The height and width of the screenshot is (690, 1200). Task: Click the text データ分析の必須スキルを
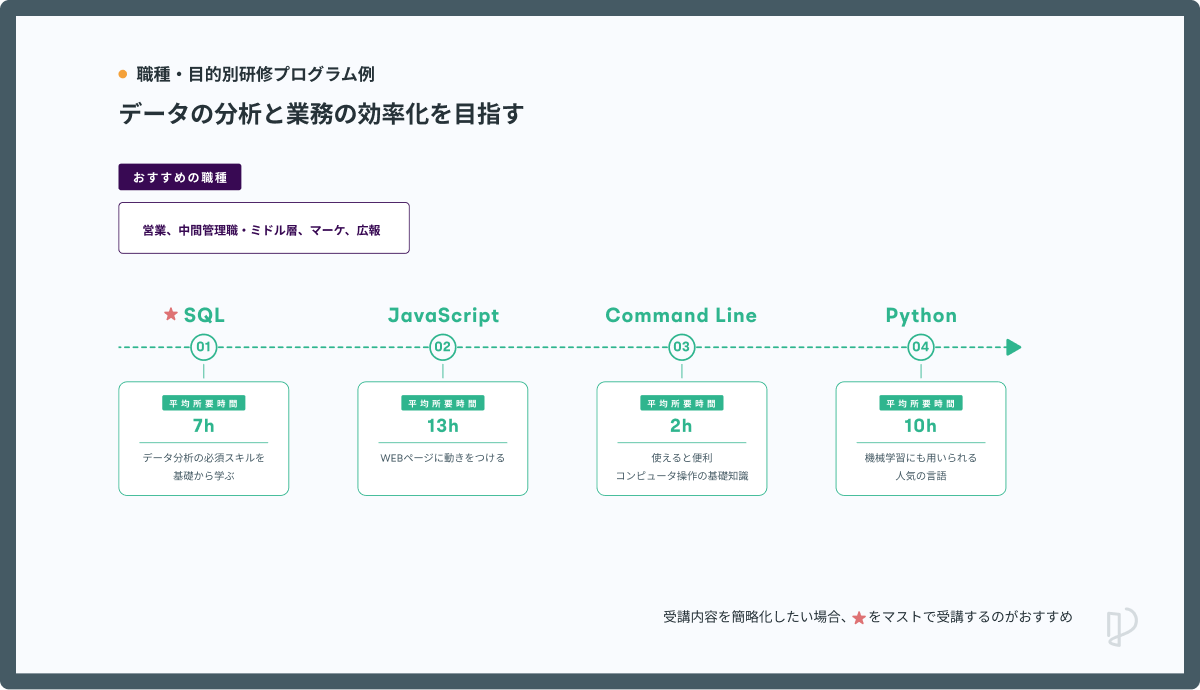204,458
